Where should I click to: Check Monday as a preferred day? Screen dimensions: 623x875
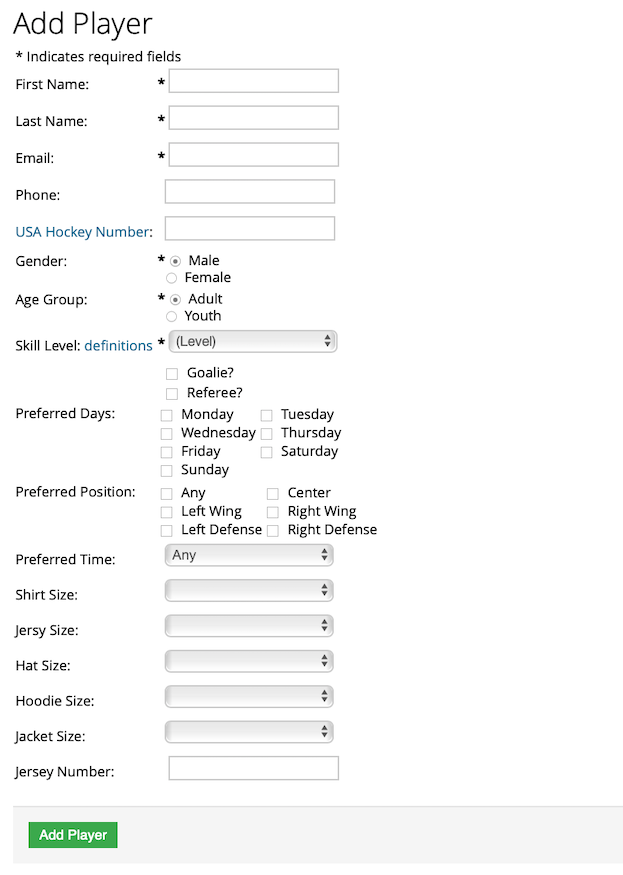[x=167, y=414]
